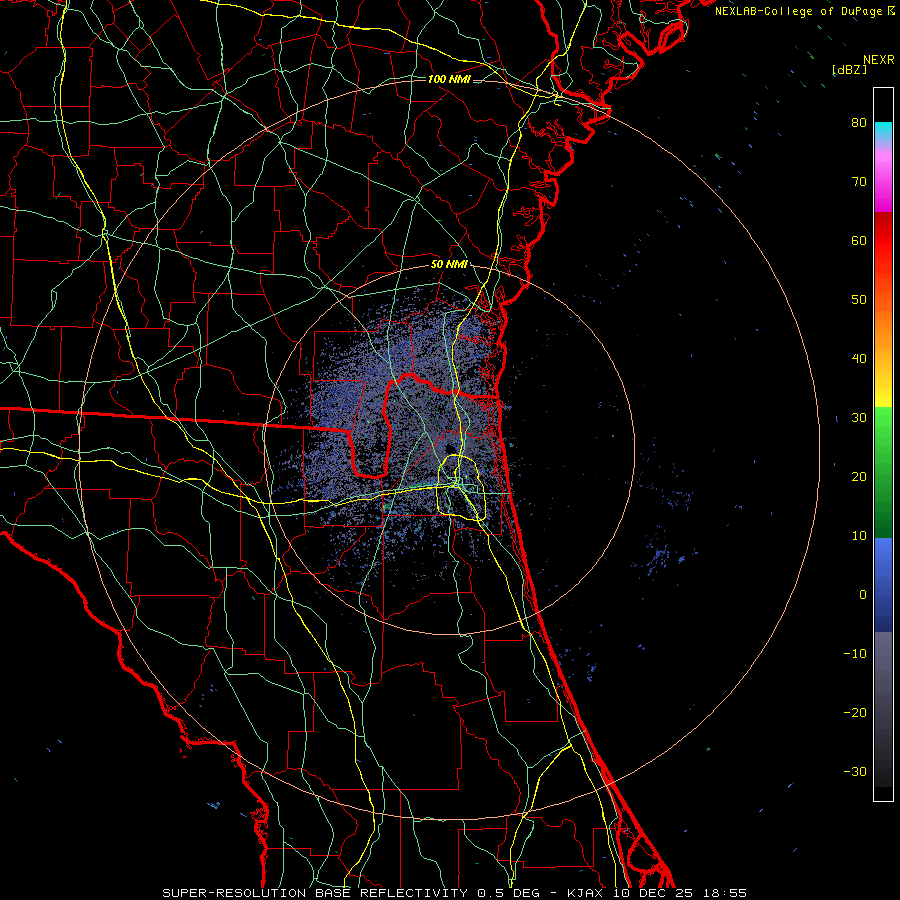Click the blue segment of the color bar
This screenshot has width=900, height=900.
883,584
